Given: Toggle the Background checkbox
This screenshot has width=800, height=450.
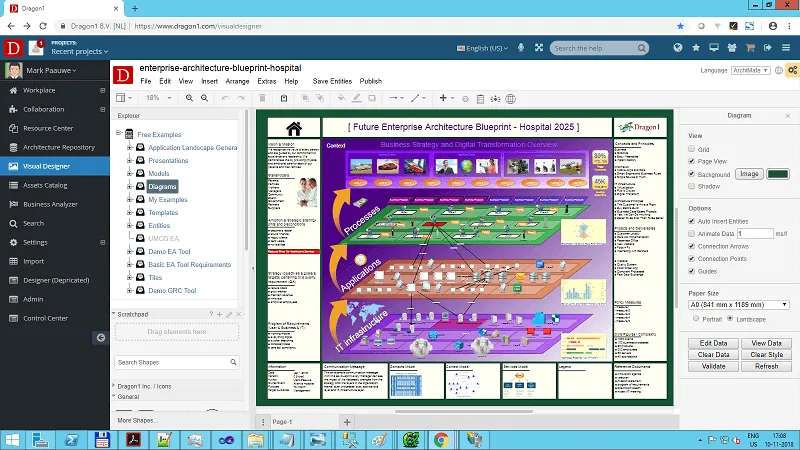Looking at the screenshot, I should [x=691, y=174].
